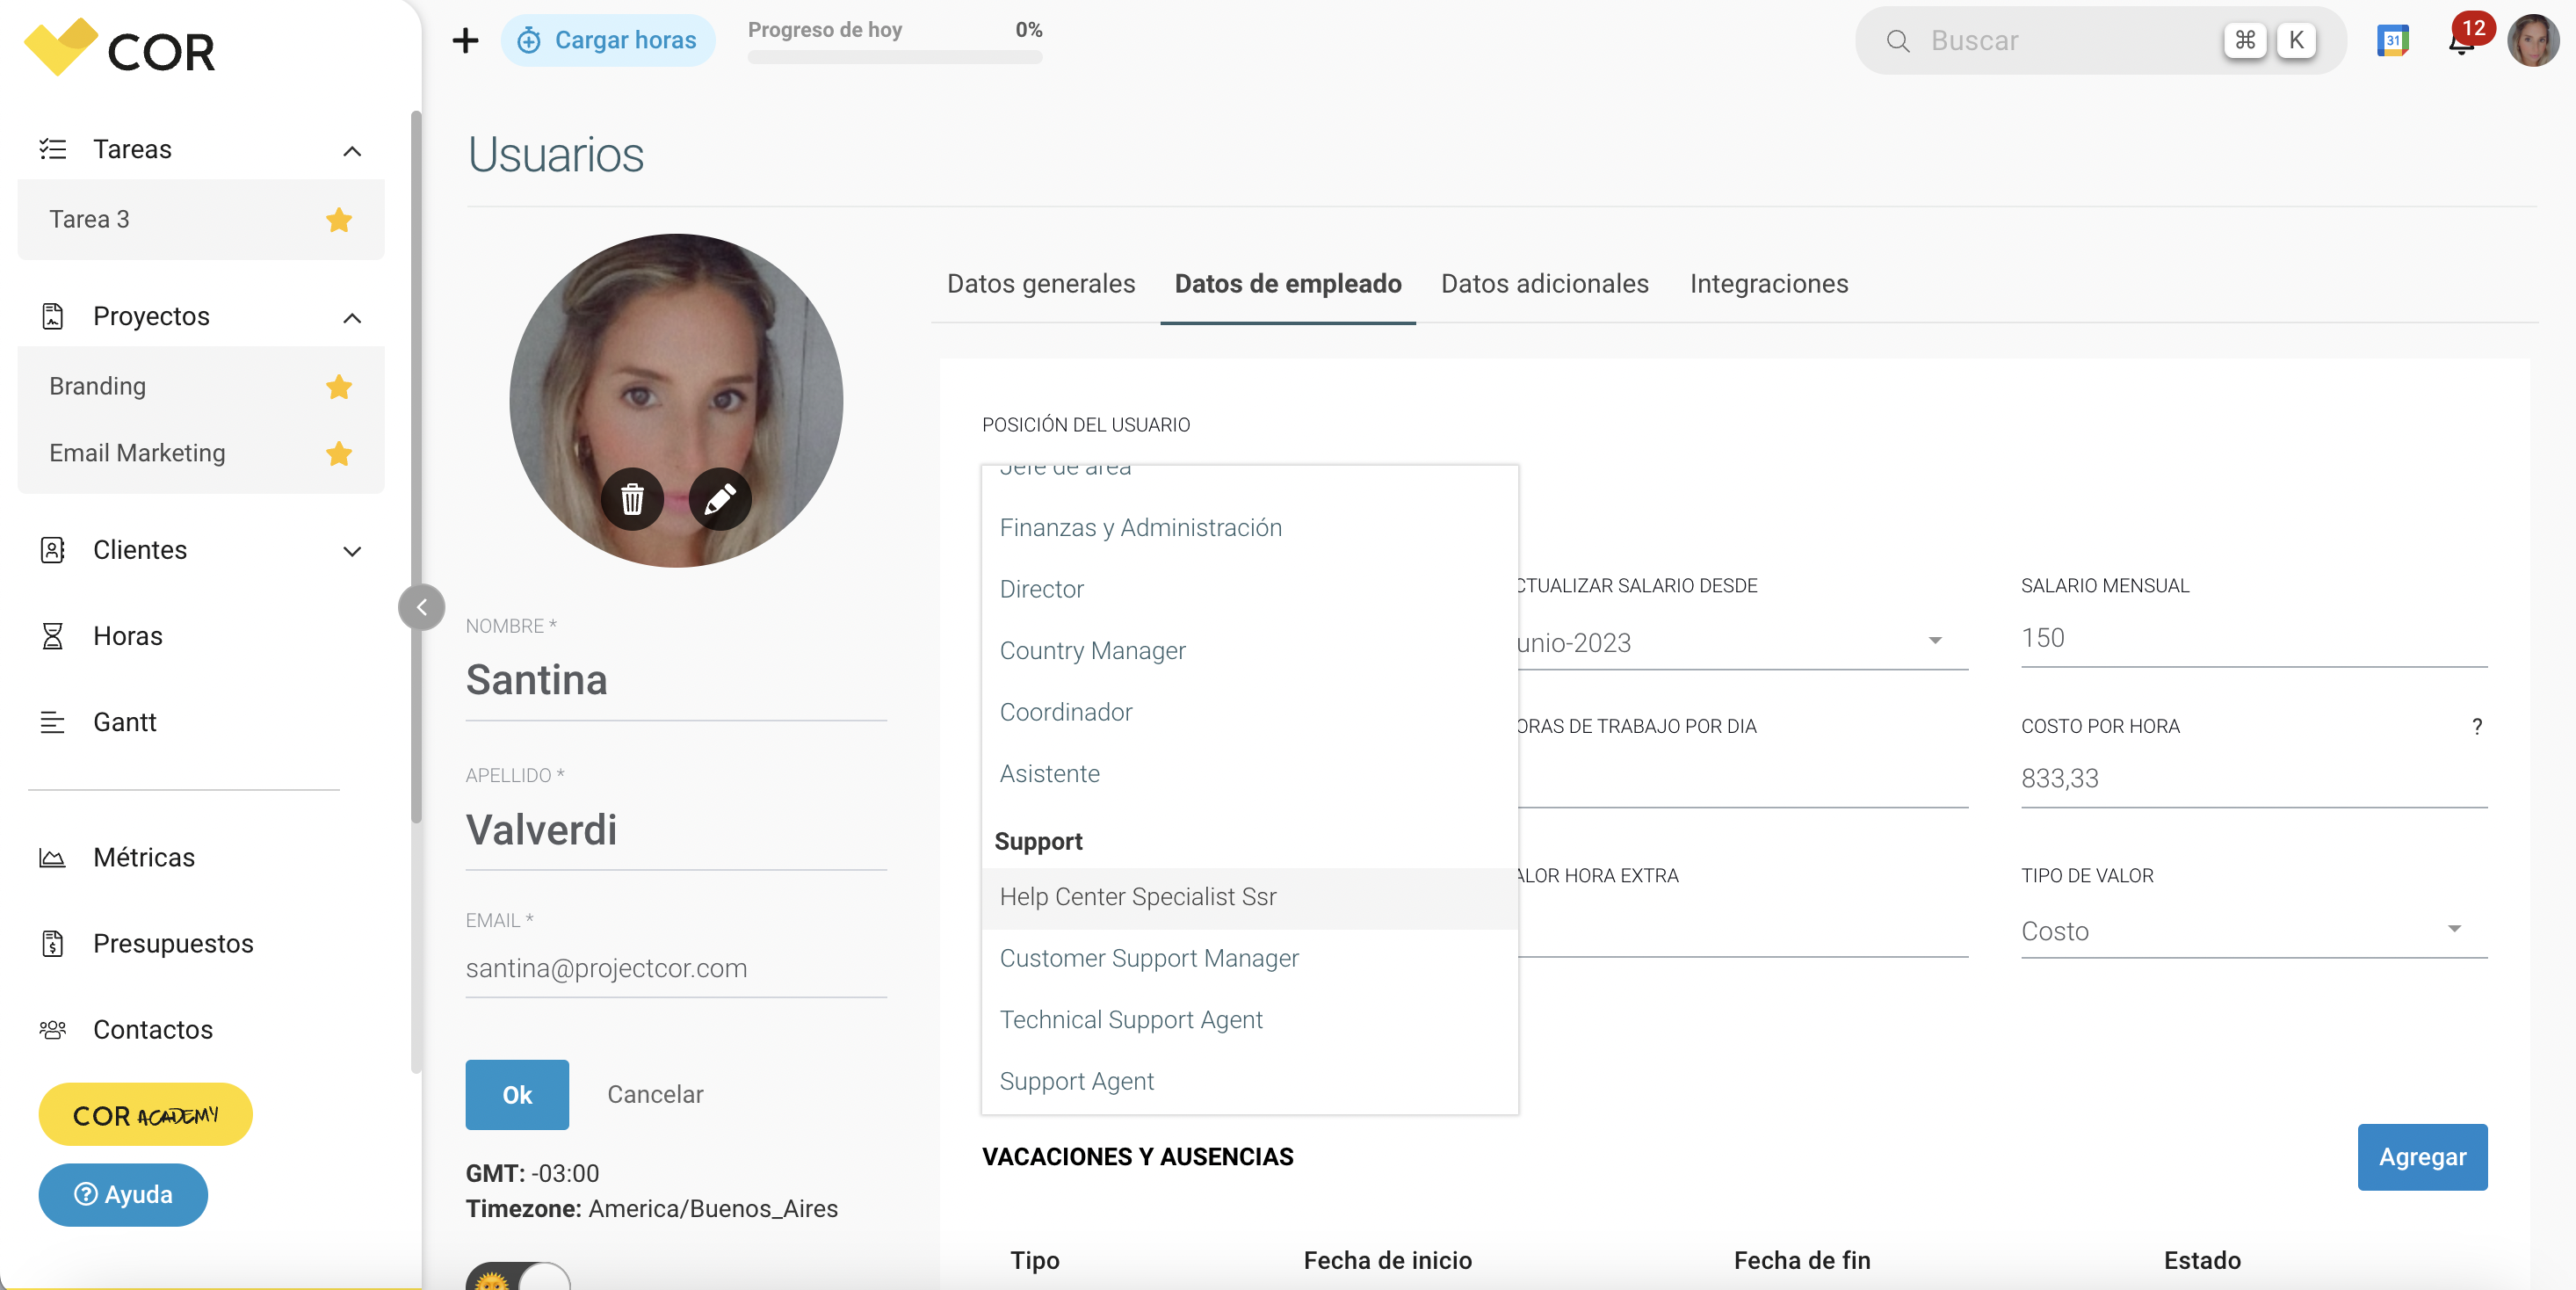Open COR Academy button
This screenshot has width=2576, height=1290.
click(145, 1115)
